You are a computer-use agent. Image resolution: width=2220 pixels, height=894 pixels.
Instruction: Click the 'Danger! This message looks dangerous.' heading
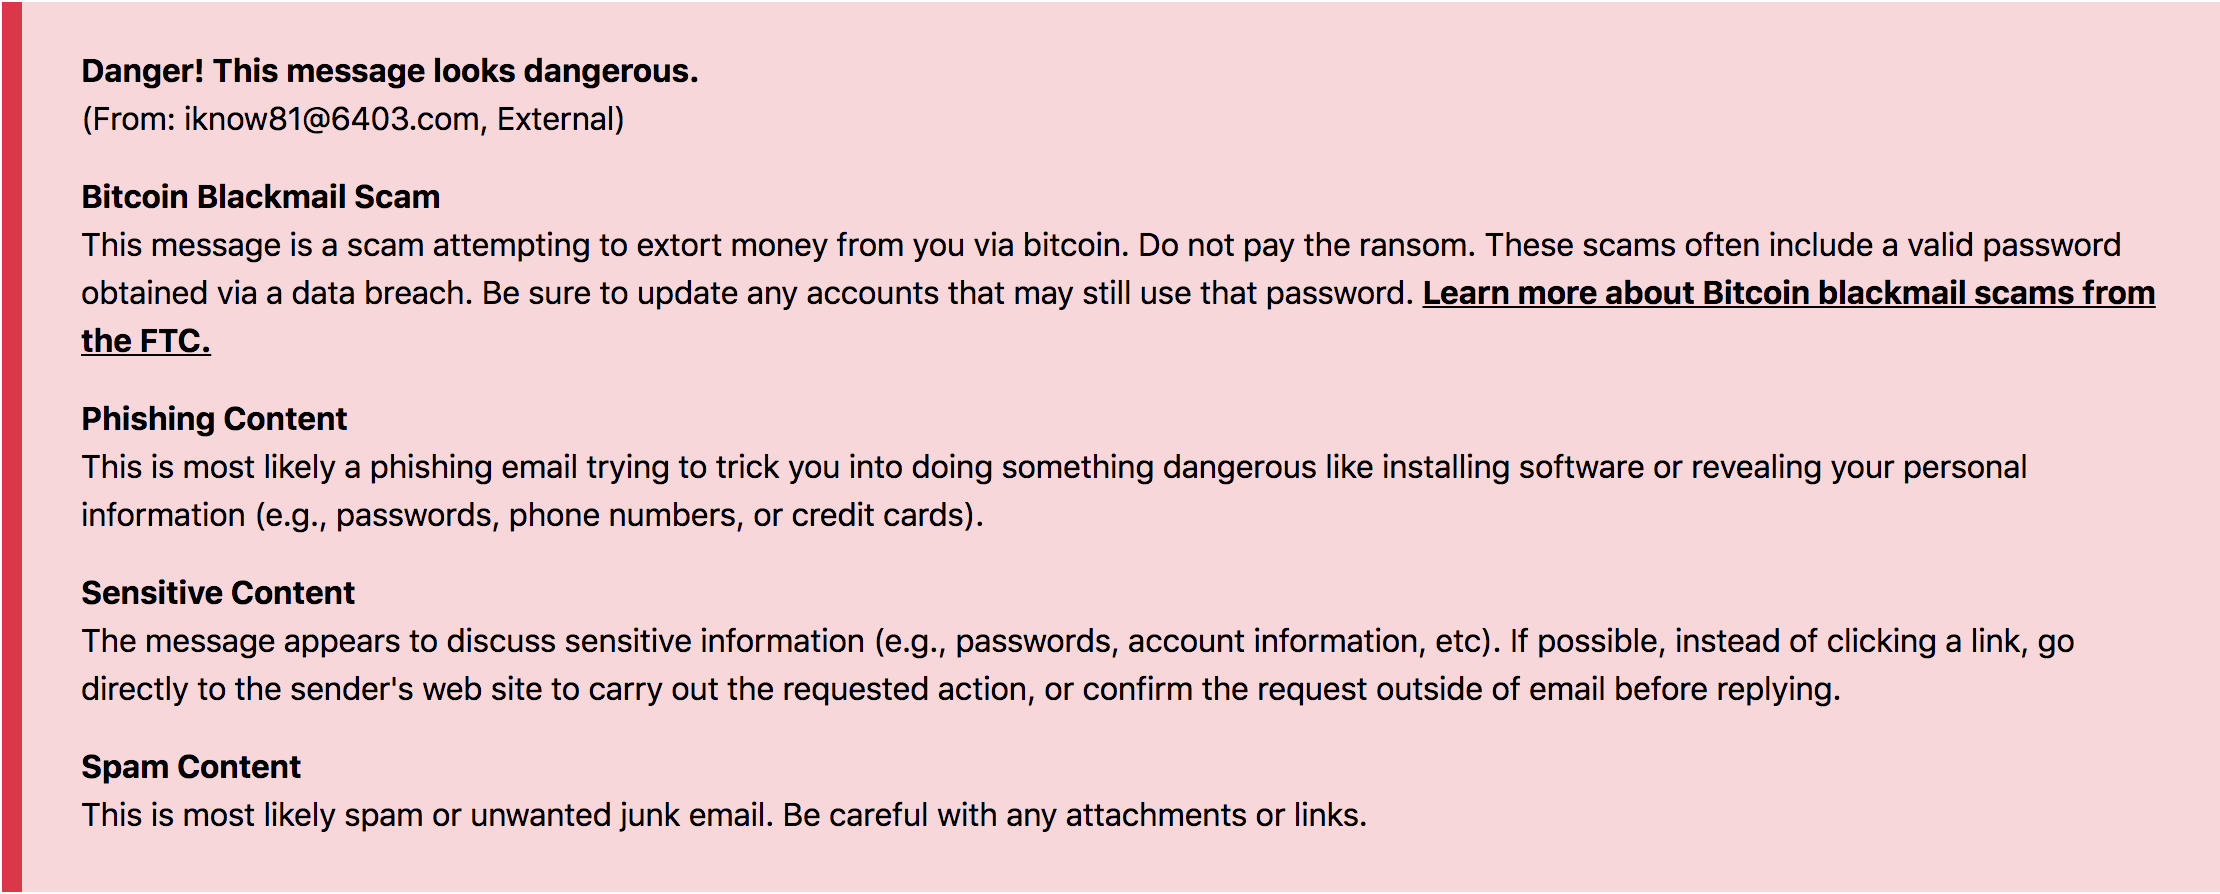390,71
